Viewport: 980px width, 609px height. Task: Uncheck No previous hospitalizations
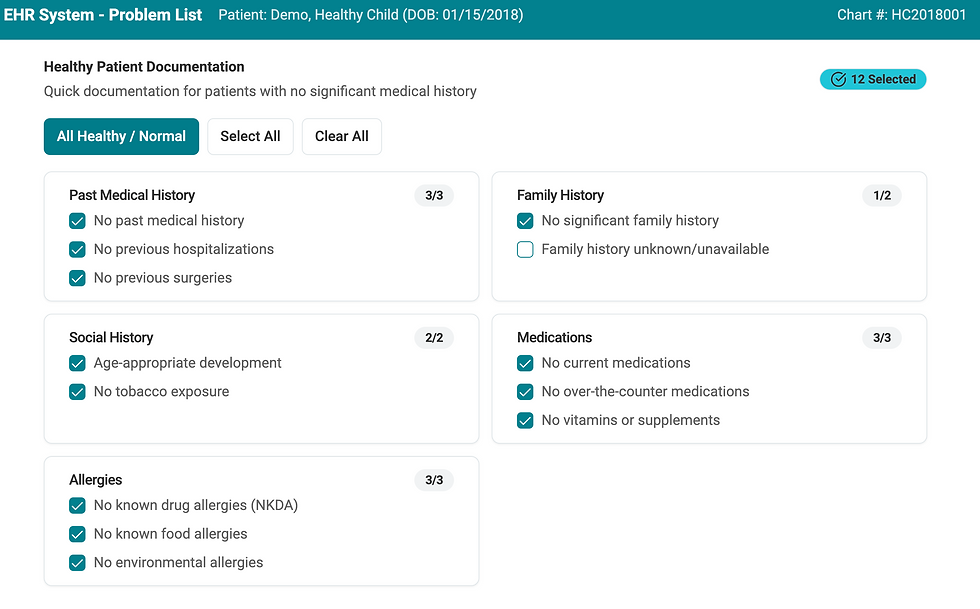(77, 250)
